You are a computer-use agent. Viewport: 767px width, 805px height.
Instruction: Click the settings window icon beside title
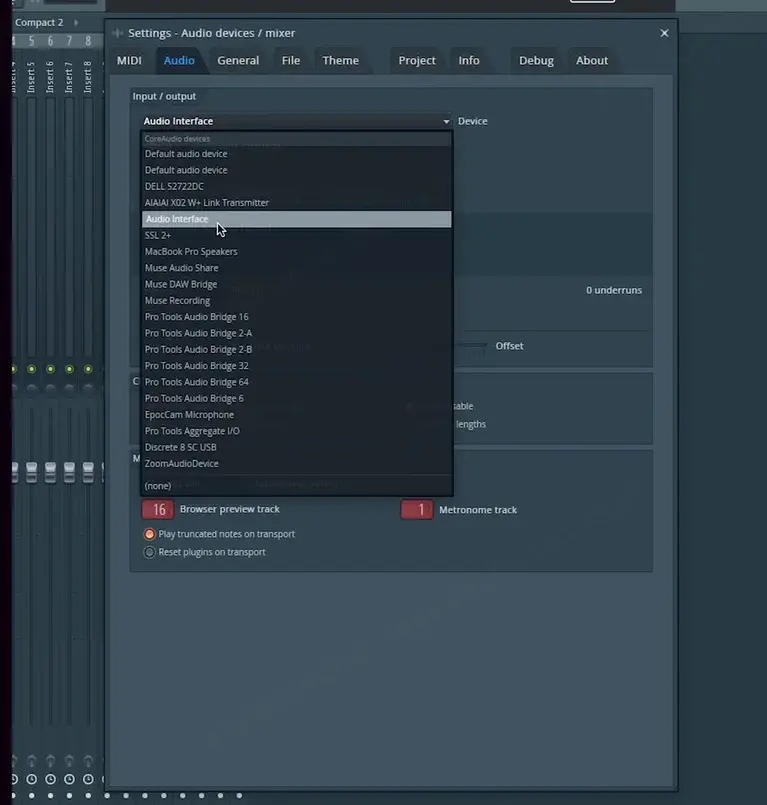pos(118,33)
